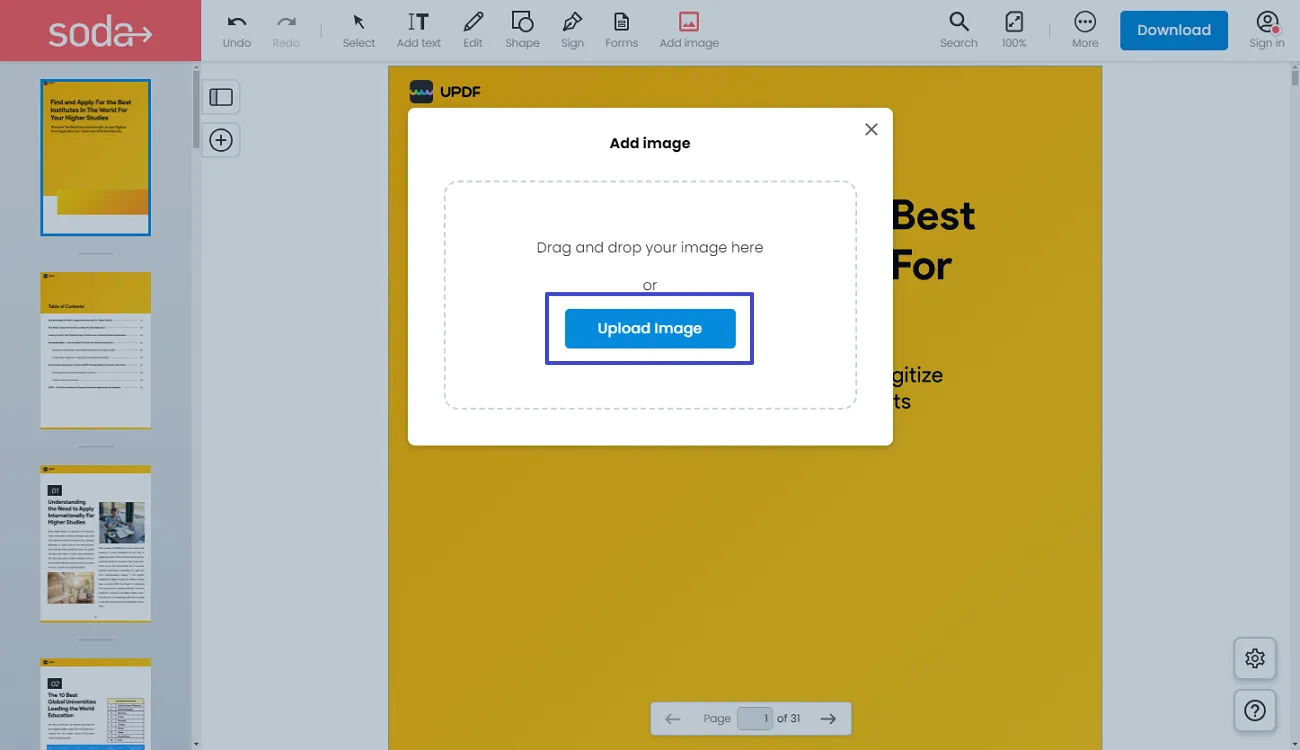Download the PDF document
Image resolution: width=1300 pixels, height=750 pixels.
1174,30
